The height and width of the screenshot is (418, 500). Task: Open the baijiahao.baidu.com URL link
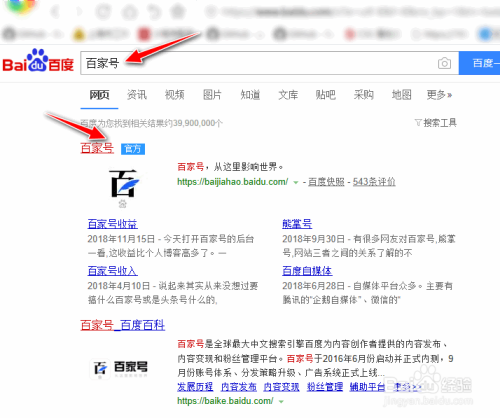point(232,182)
